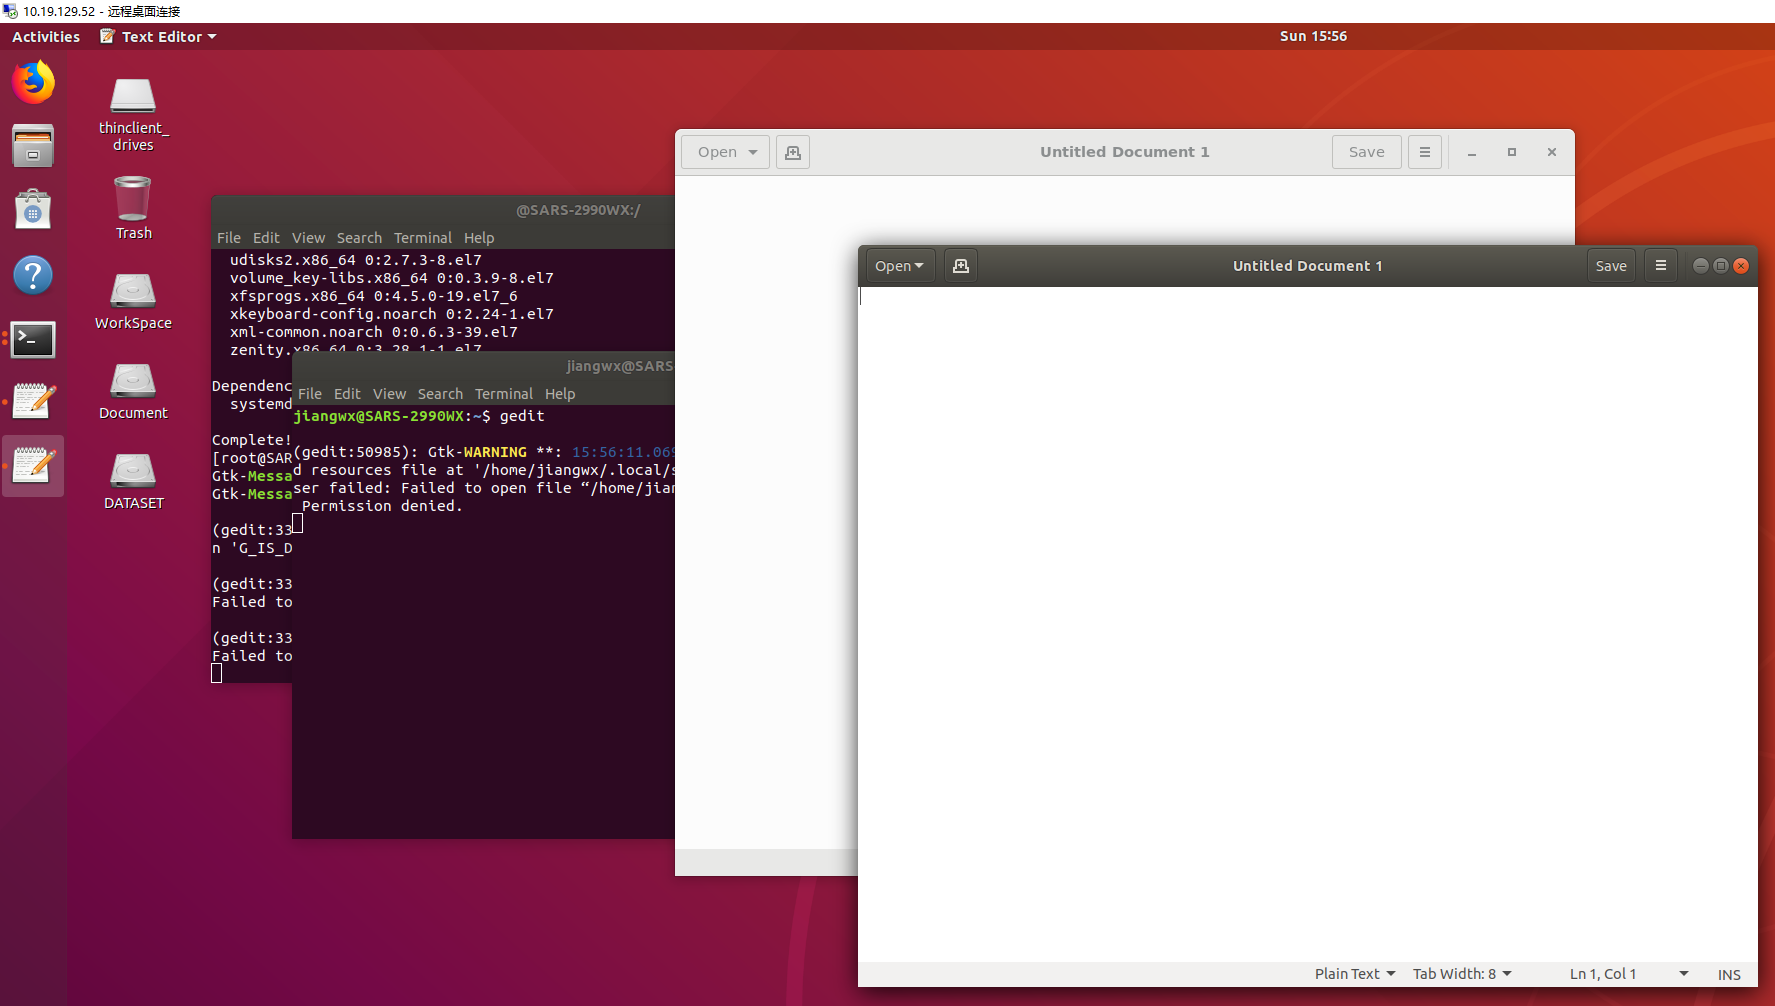Focus the @SARS-2990WX:/ terminal title bar
1775x1006 pixels.
[444, 210]
